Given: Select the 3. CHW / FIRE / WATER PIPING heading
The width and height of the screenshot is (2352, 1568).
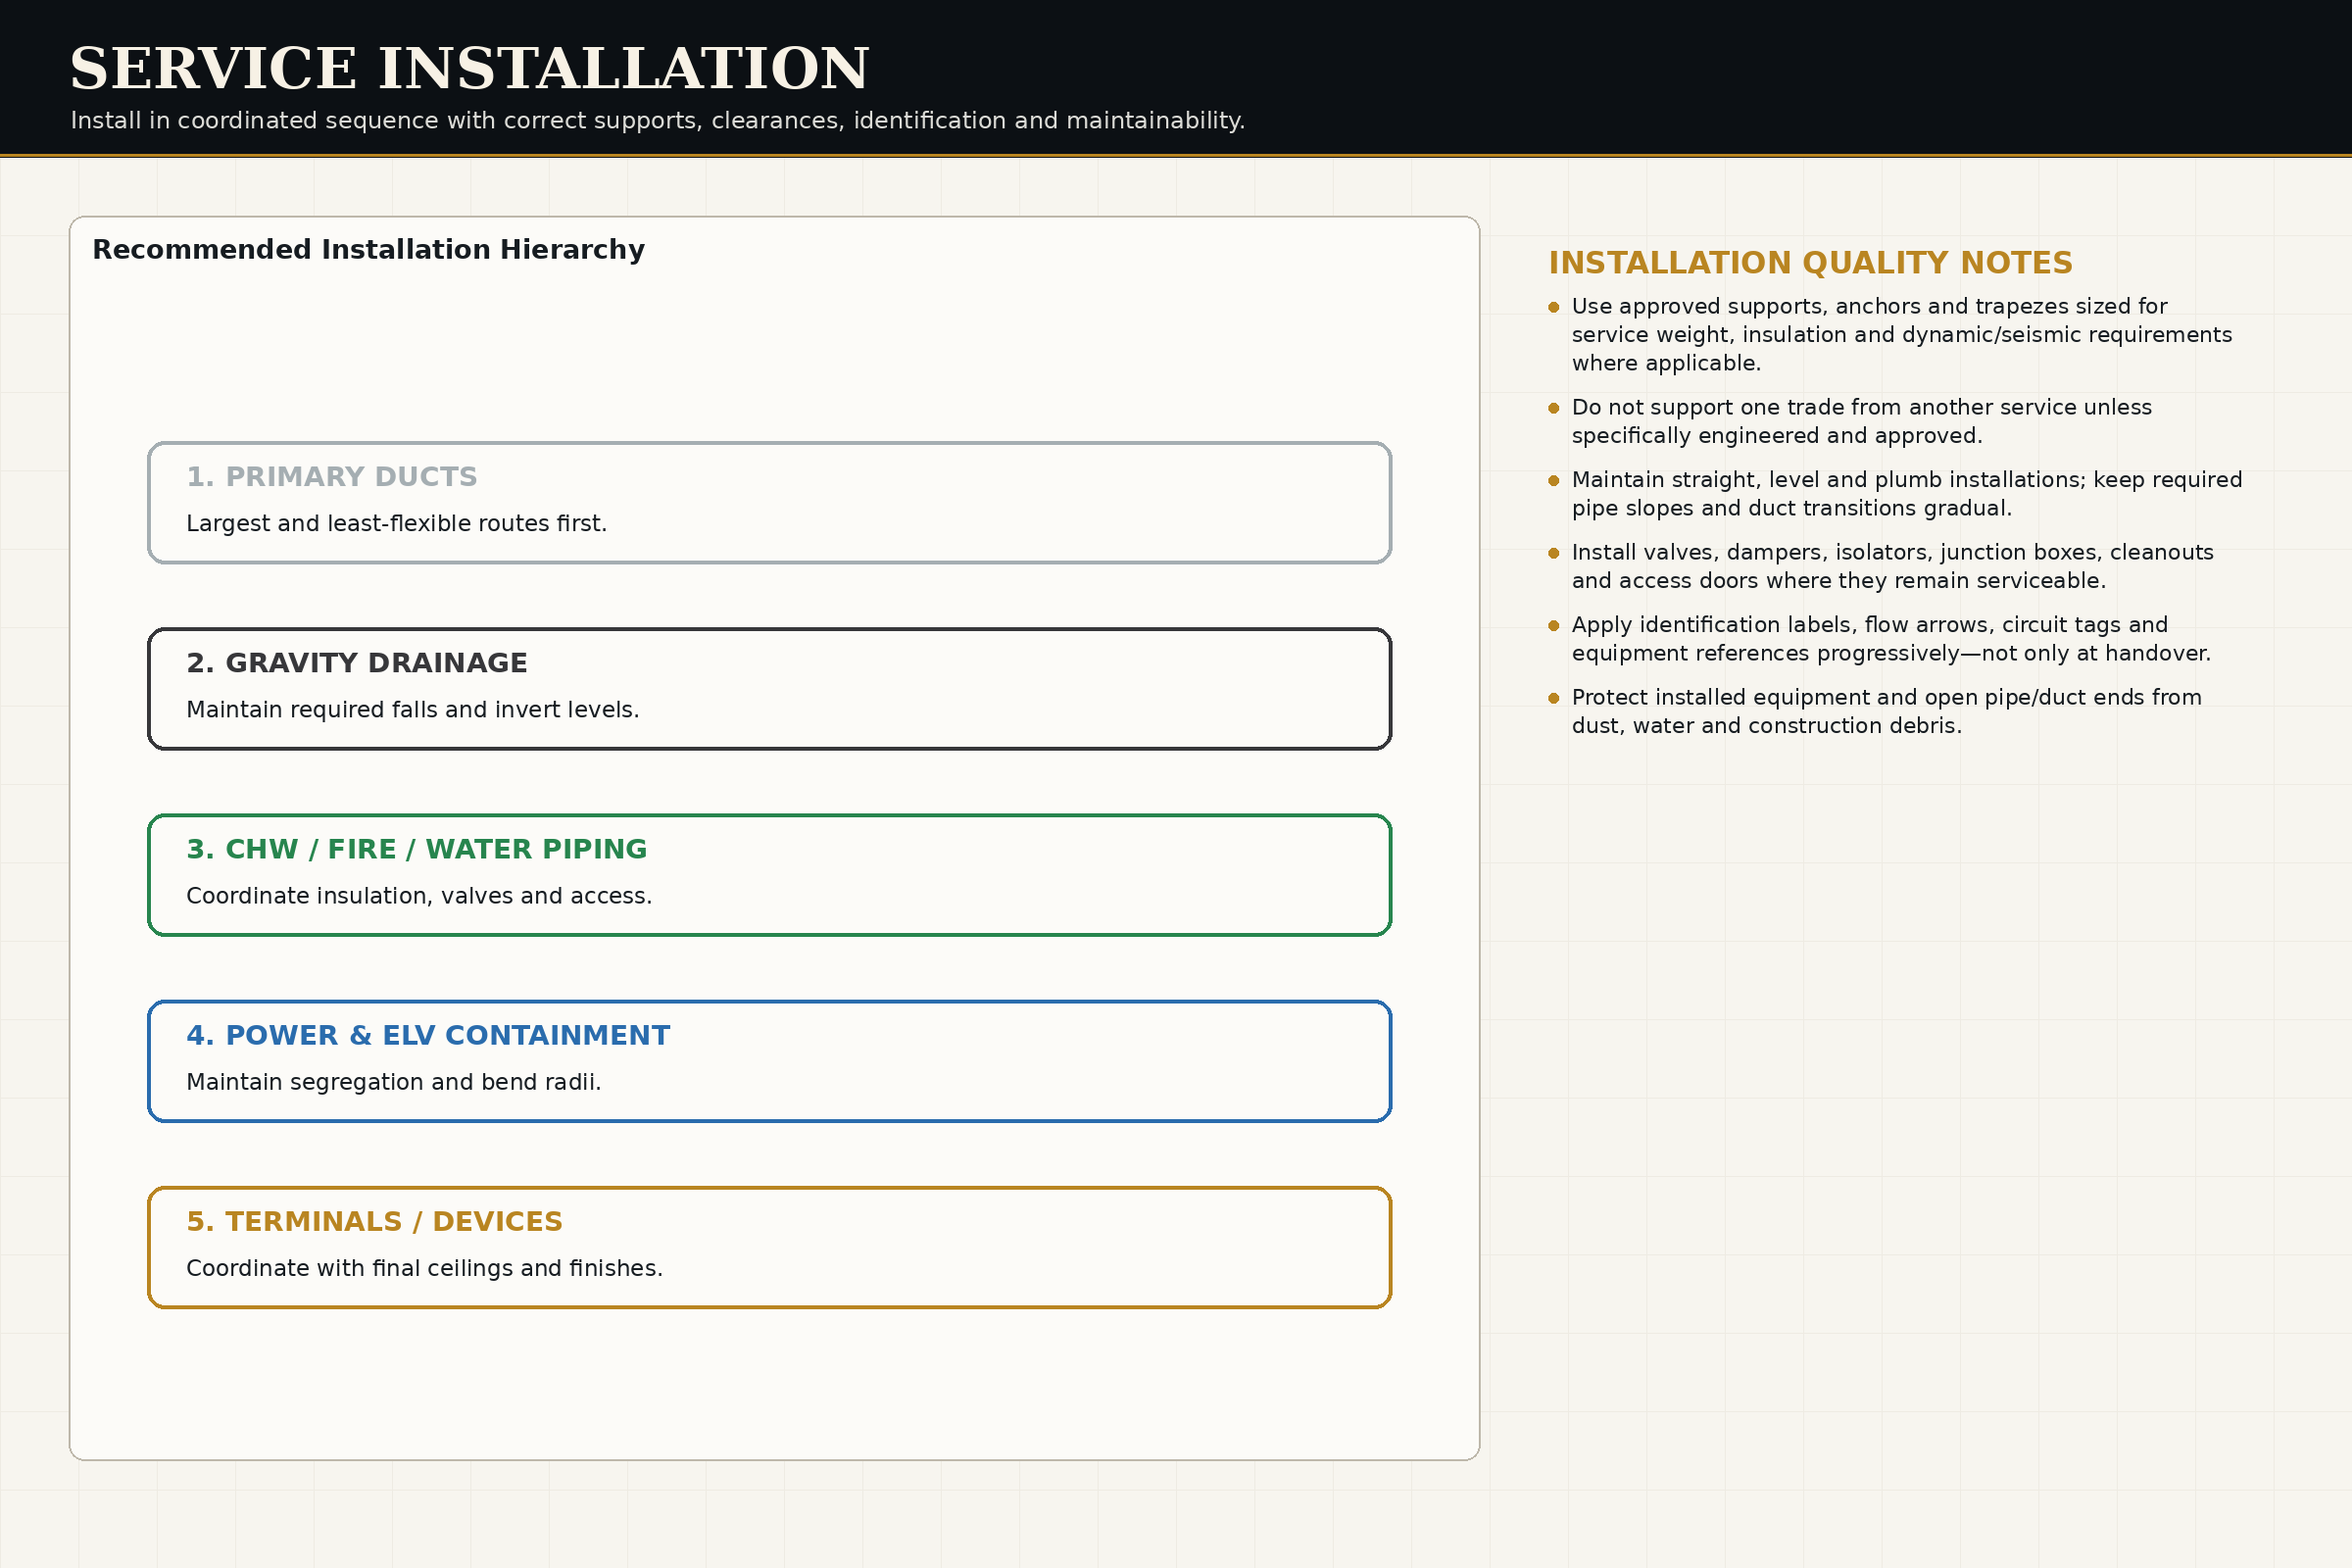Looking at the screenshot, I should (417, 849).
